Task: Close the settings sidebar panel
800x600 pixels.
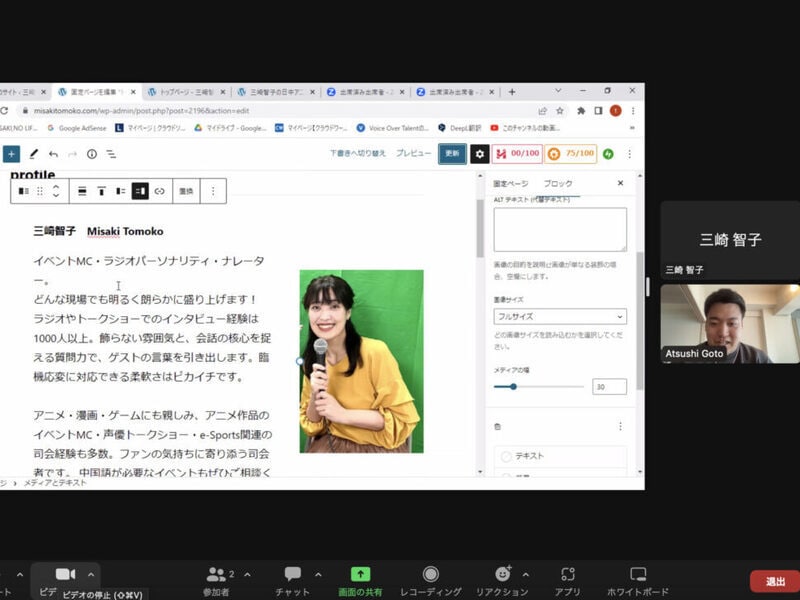Action: (x=620, y=183)
